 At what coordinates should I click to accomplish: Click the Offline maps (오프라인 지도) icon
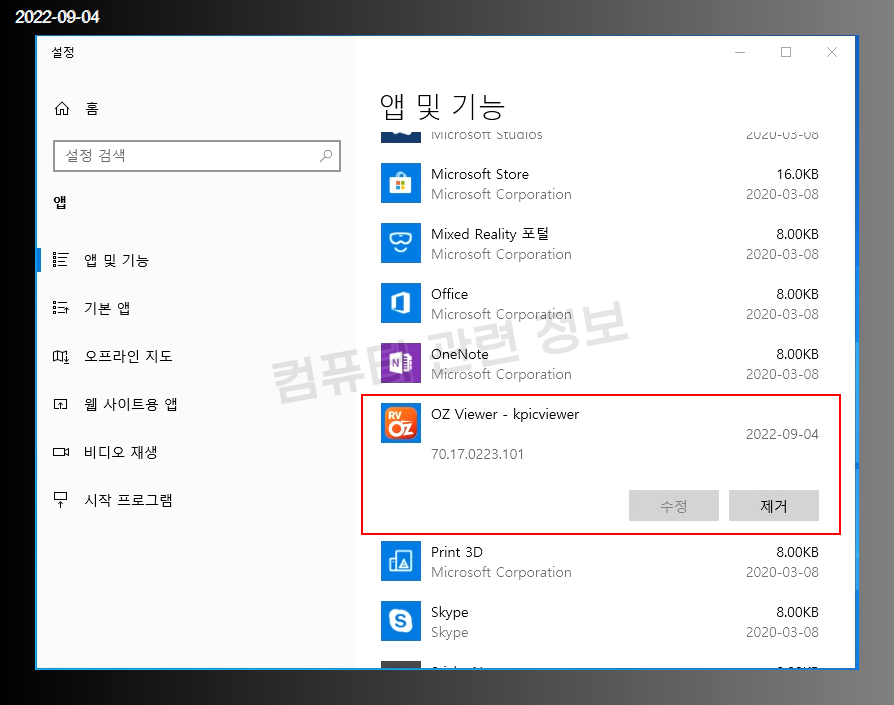coord(60,356)
